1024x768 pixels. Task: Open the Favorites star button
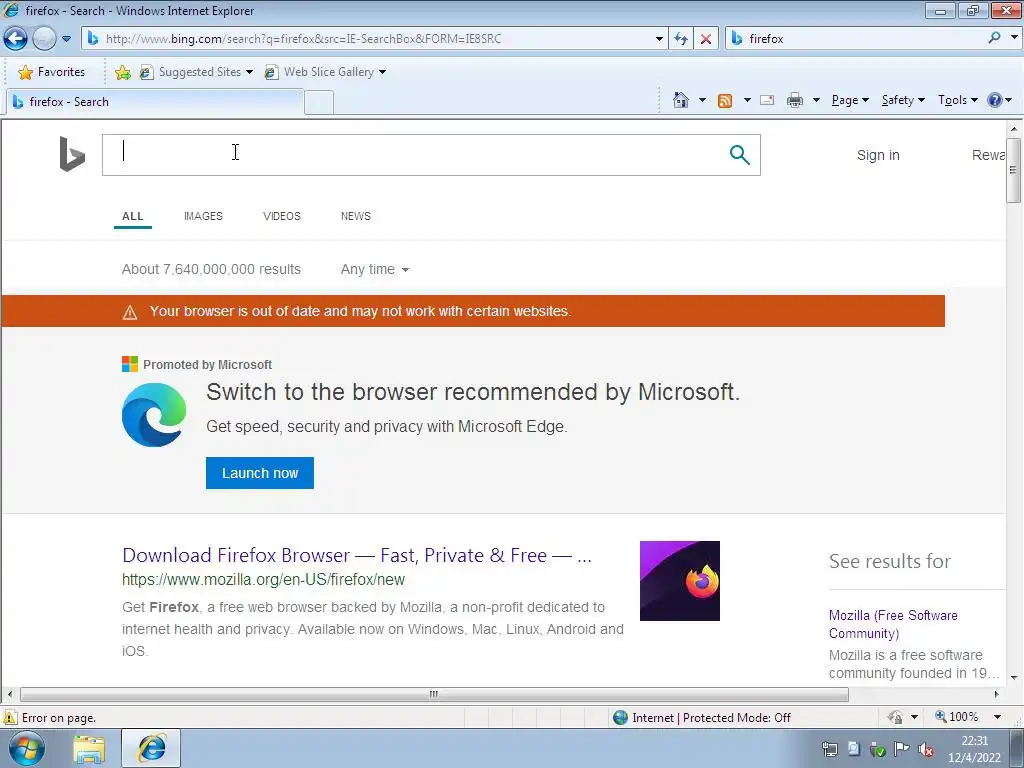(x=52, y=72)
